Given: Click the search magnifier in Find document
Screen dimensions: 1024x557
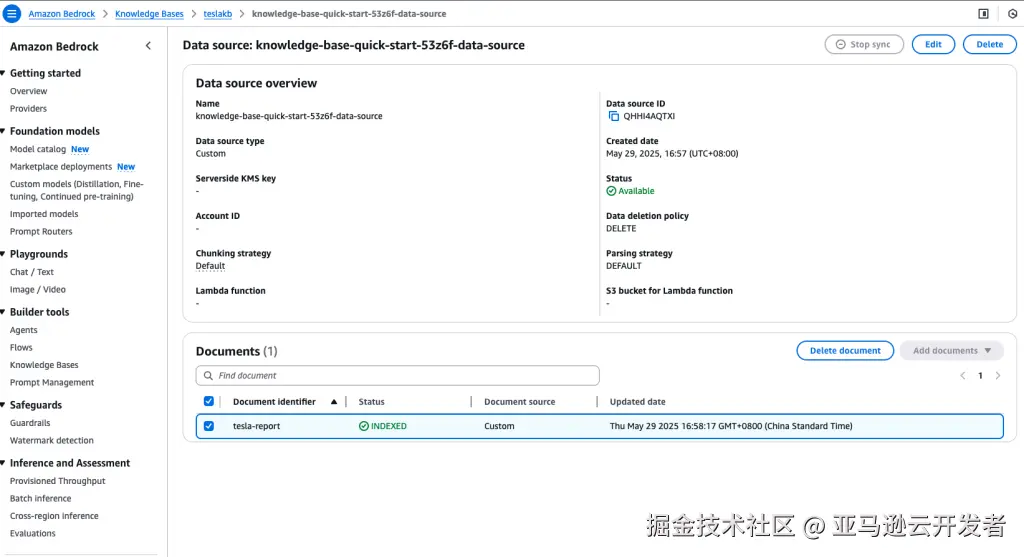Looking at the screenshot, I should tap(208, 375).
